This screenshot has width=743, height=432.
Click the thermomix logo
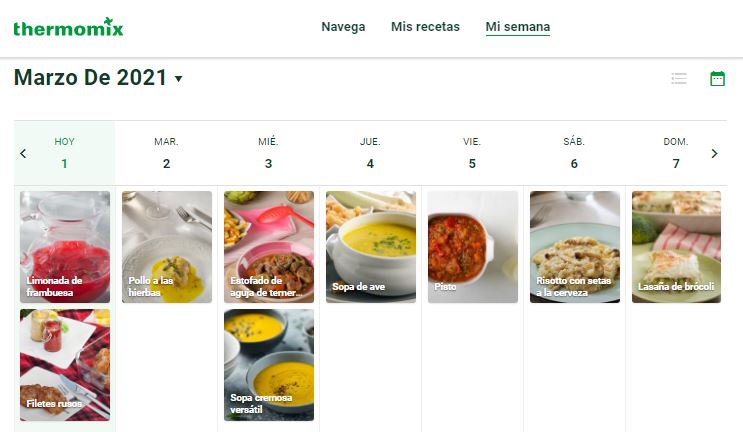[68, 27]
